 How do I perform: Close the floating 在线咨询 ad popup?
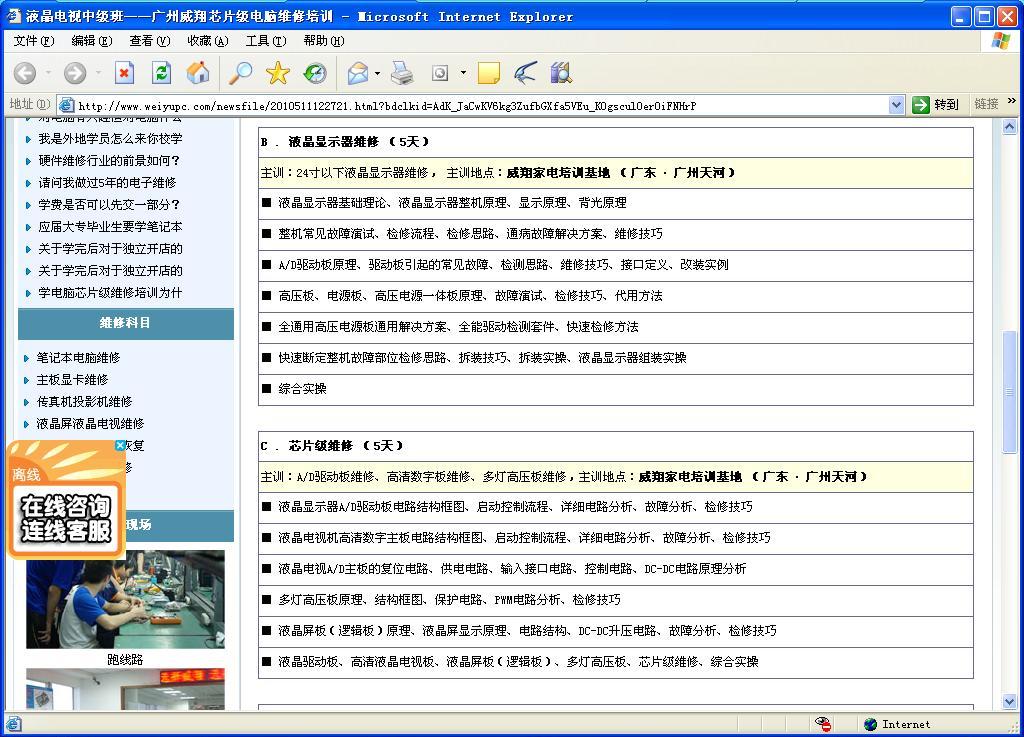[x=120, y=446]
